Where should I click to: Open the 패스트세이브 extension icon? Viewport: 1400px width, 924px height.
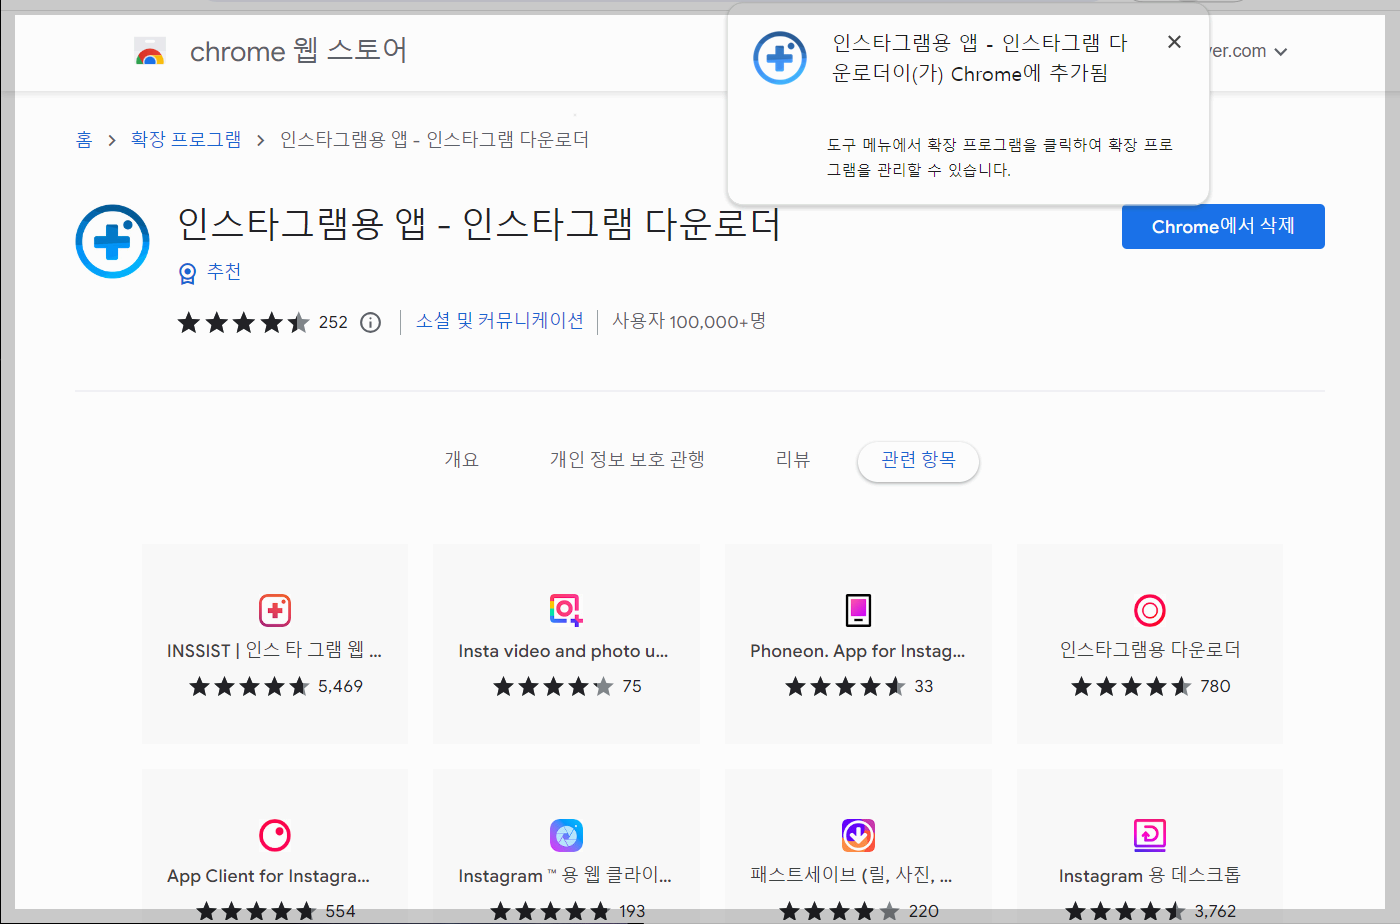pos(858,835)
